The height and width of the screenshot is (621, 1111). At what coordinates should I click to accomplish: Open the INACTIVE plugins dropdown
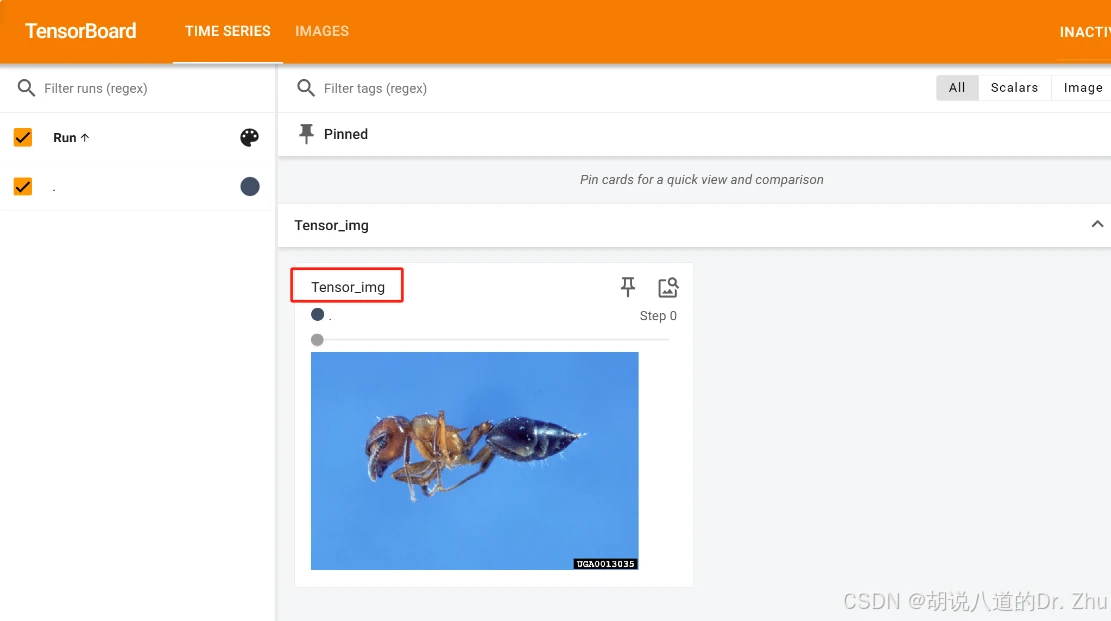click(1084, 32)
